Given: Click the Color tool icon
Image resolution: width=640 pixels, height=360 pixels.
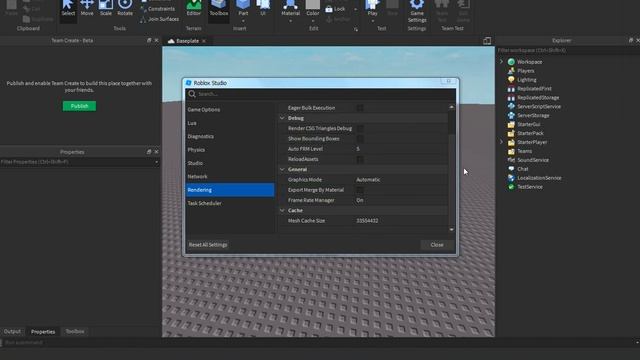Looking at the screenshot, I should 313,5.
